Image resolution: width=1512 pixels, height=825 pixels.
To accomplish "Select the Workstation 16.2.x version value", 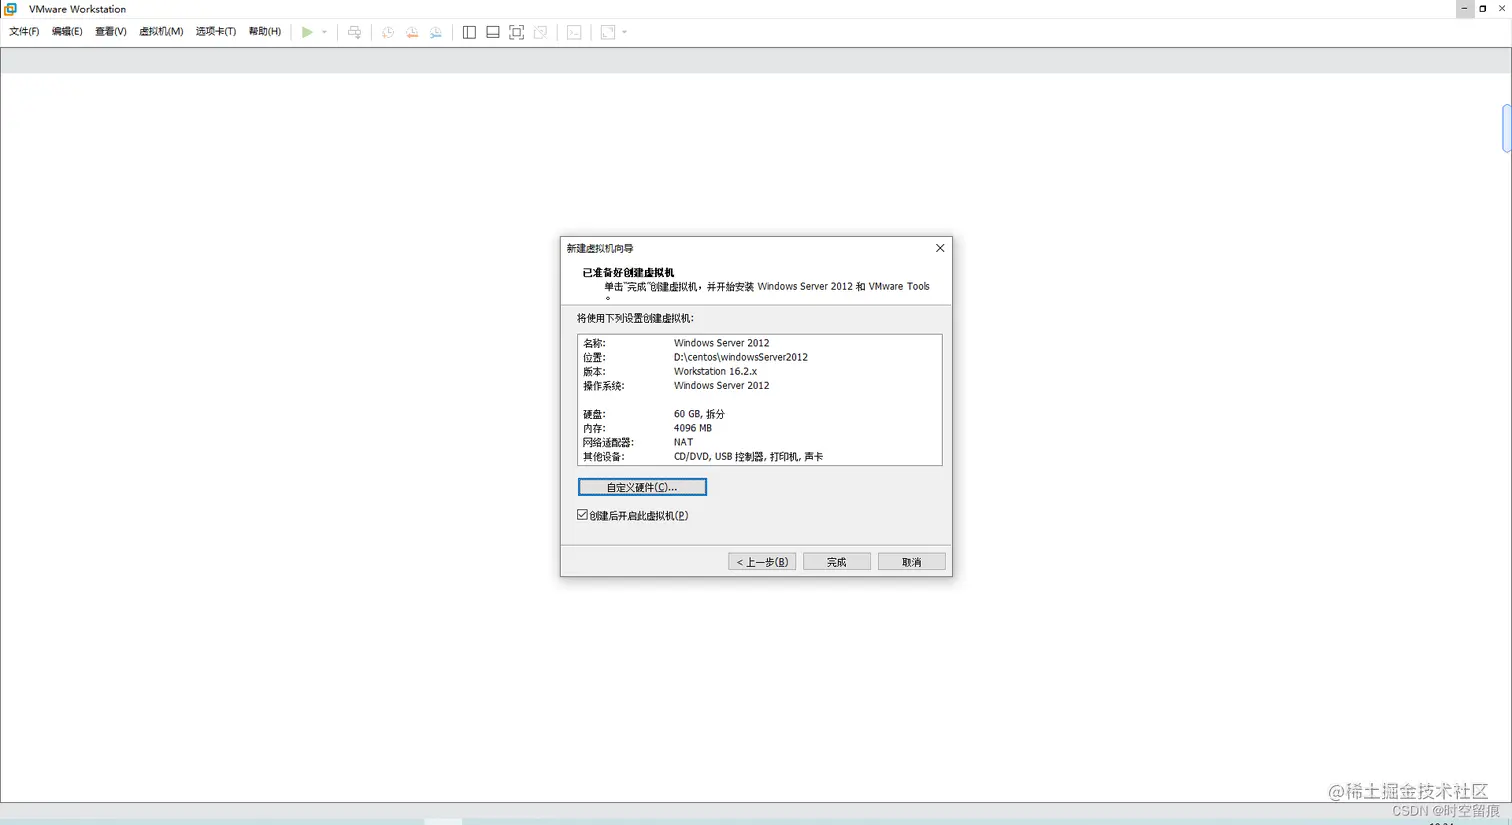I will point(715,371).
